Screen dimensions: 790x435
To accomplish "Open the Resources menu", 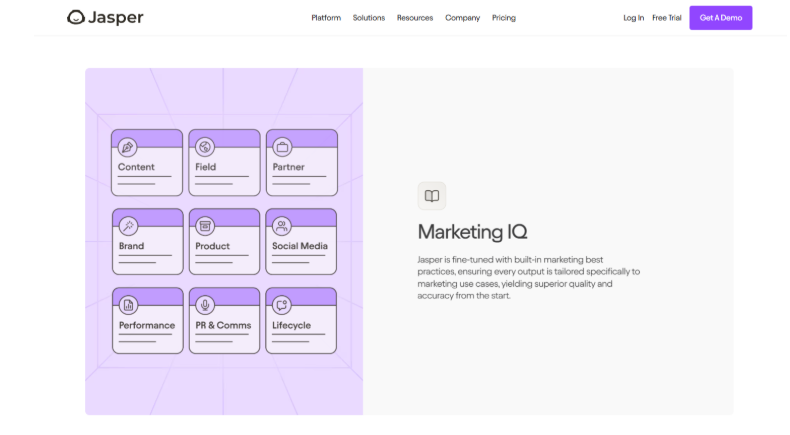I will 415,18.
